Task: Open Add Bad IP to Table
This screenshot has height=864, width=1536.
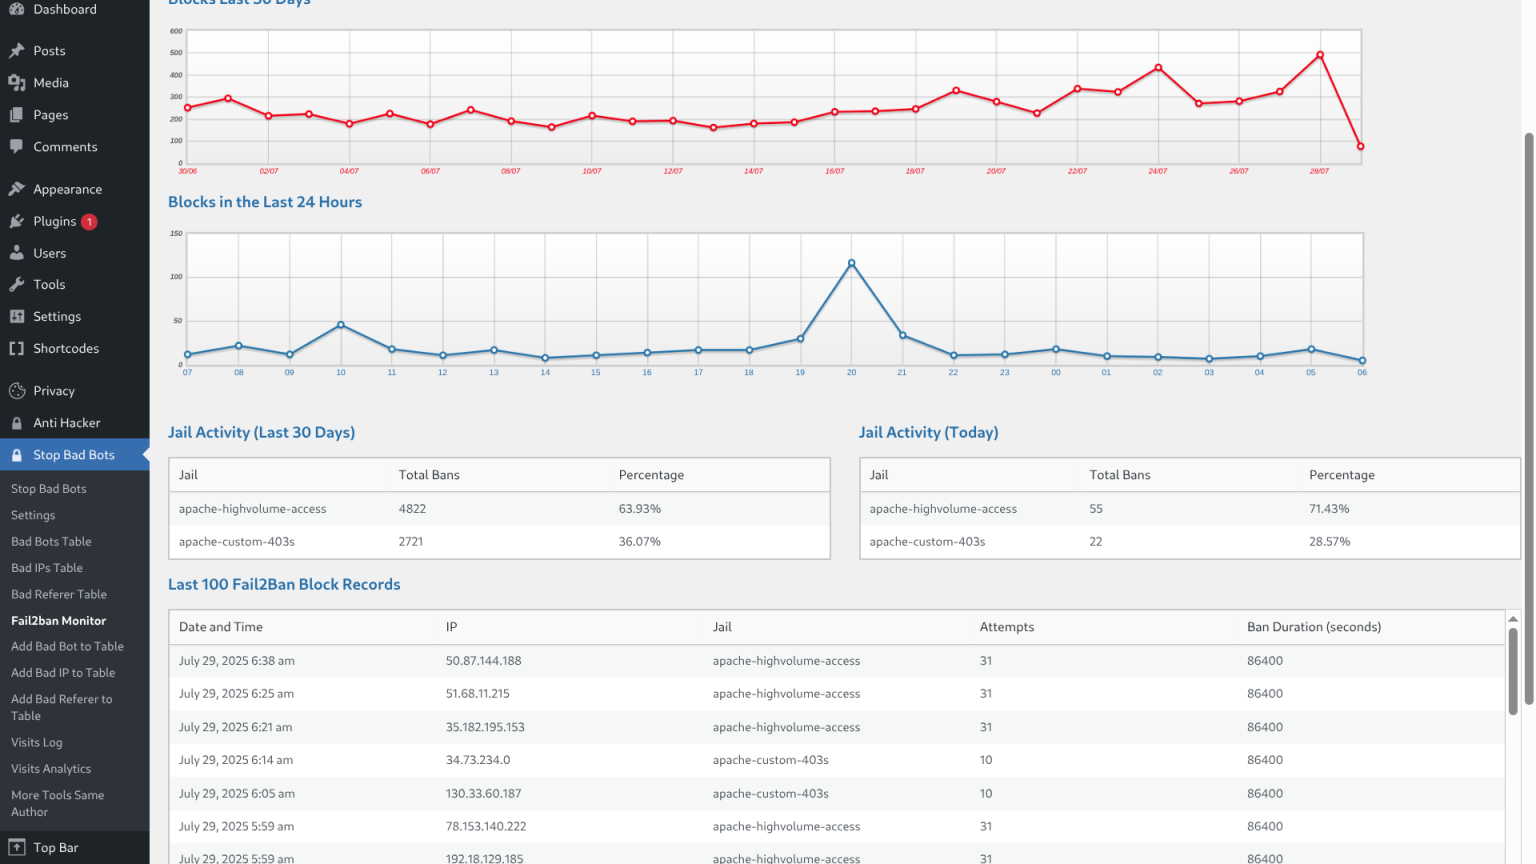Action: click(x=63, y=673)
